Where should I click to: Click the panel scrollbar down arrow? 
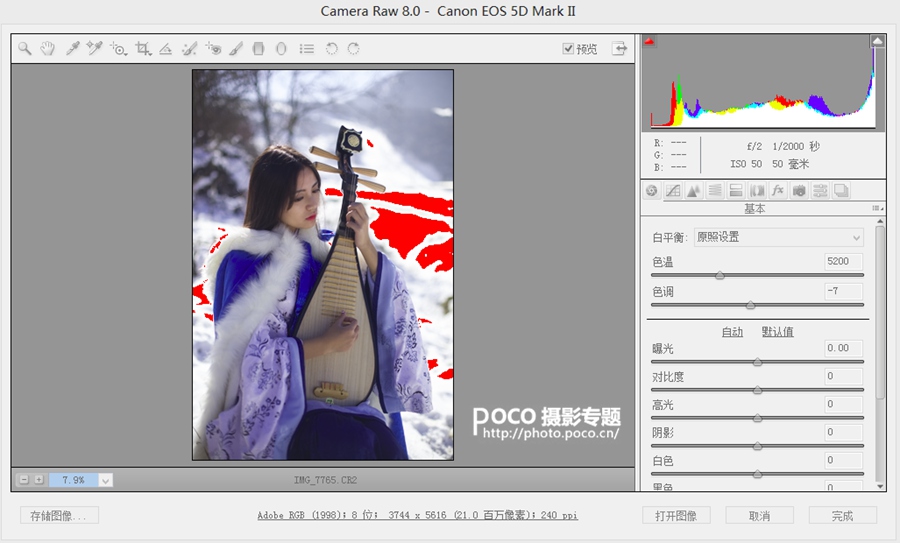(x=880, y=486)
